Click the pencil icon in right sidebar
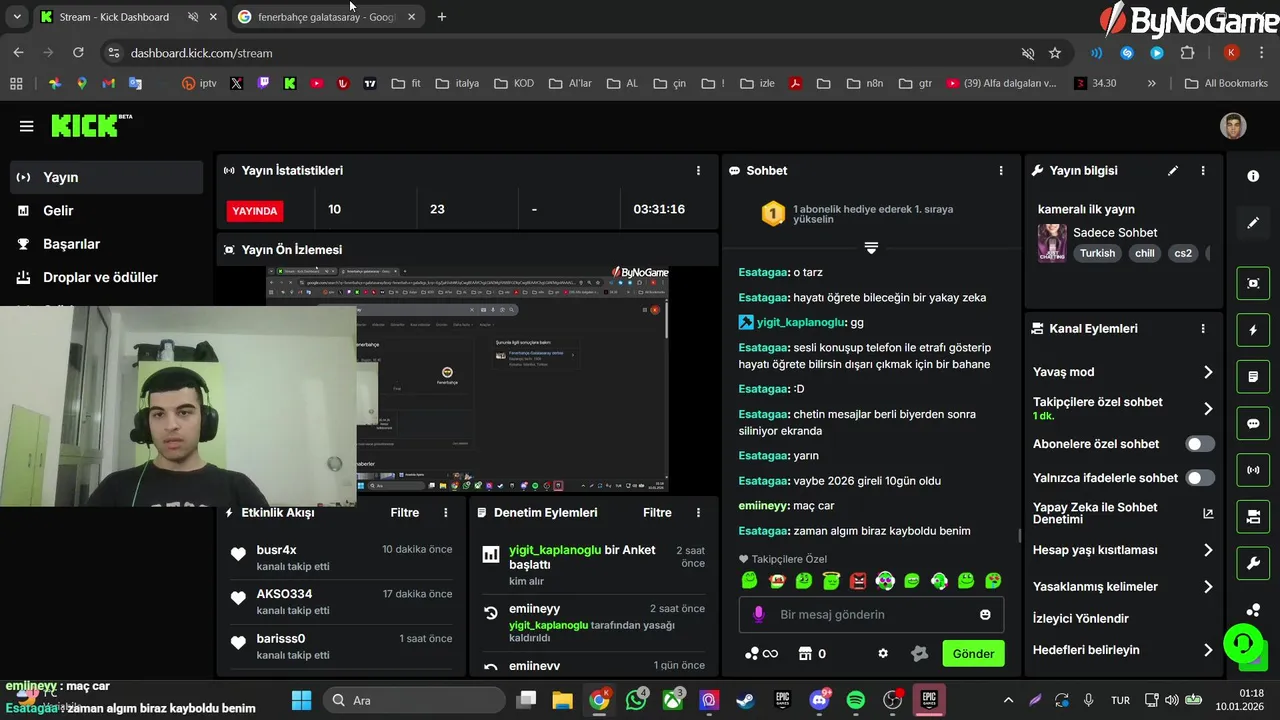Viewport: 1280px width, 720px height. [1253, 223]
